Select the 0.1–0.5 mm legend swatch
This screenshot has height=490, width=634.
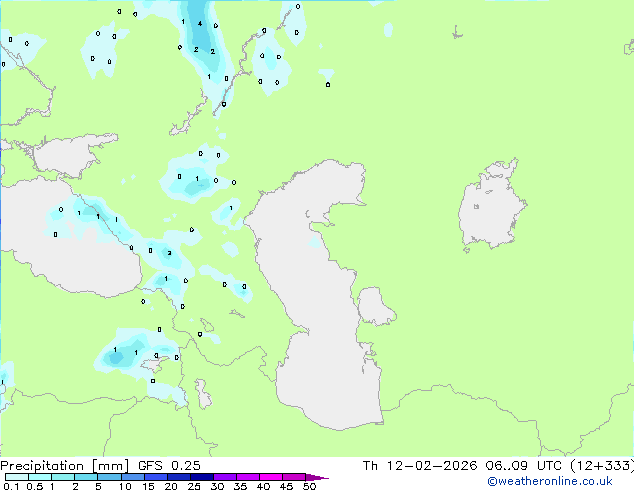pos(17,477)
